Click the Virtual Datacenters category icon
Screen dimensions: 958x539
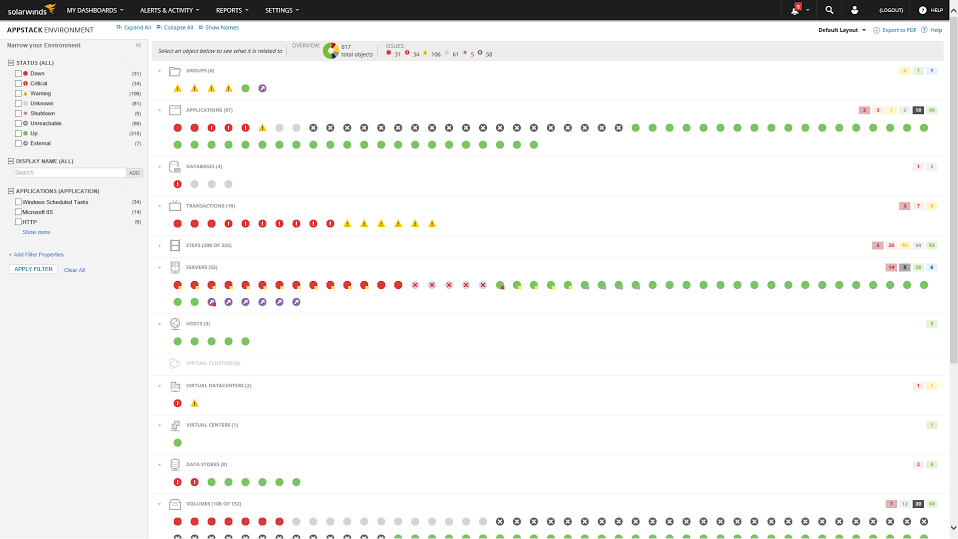click(175, 386)
